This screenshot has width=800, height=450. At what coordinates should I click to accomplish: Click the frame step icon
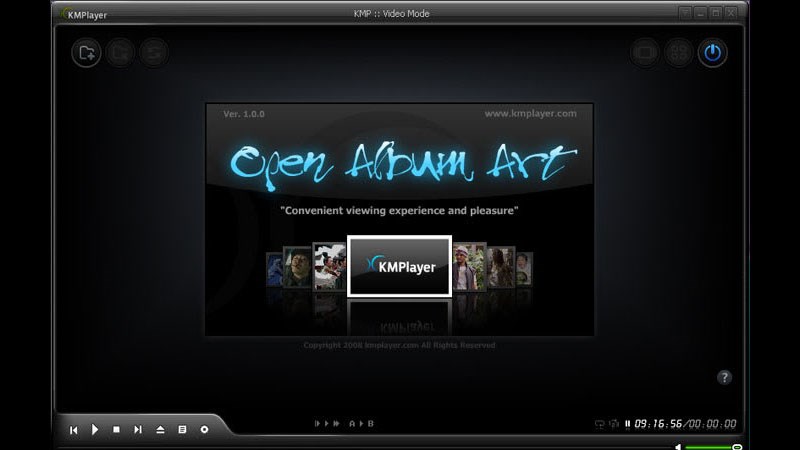click(317, 423)
